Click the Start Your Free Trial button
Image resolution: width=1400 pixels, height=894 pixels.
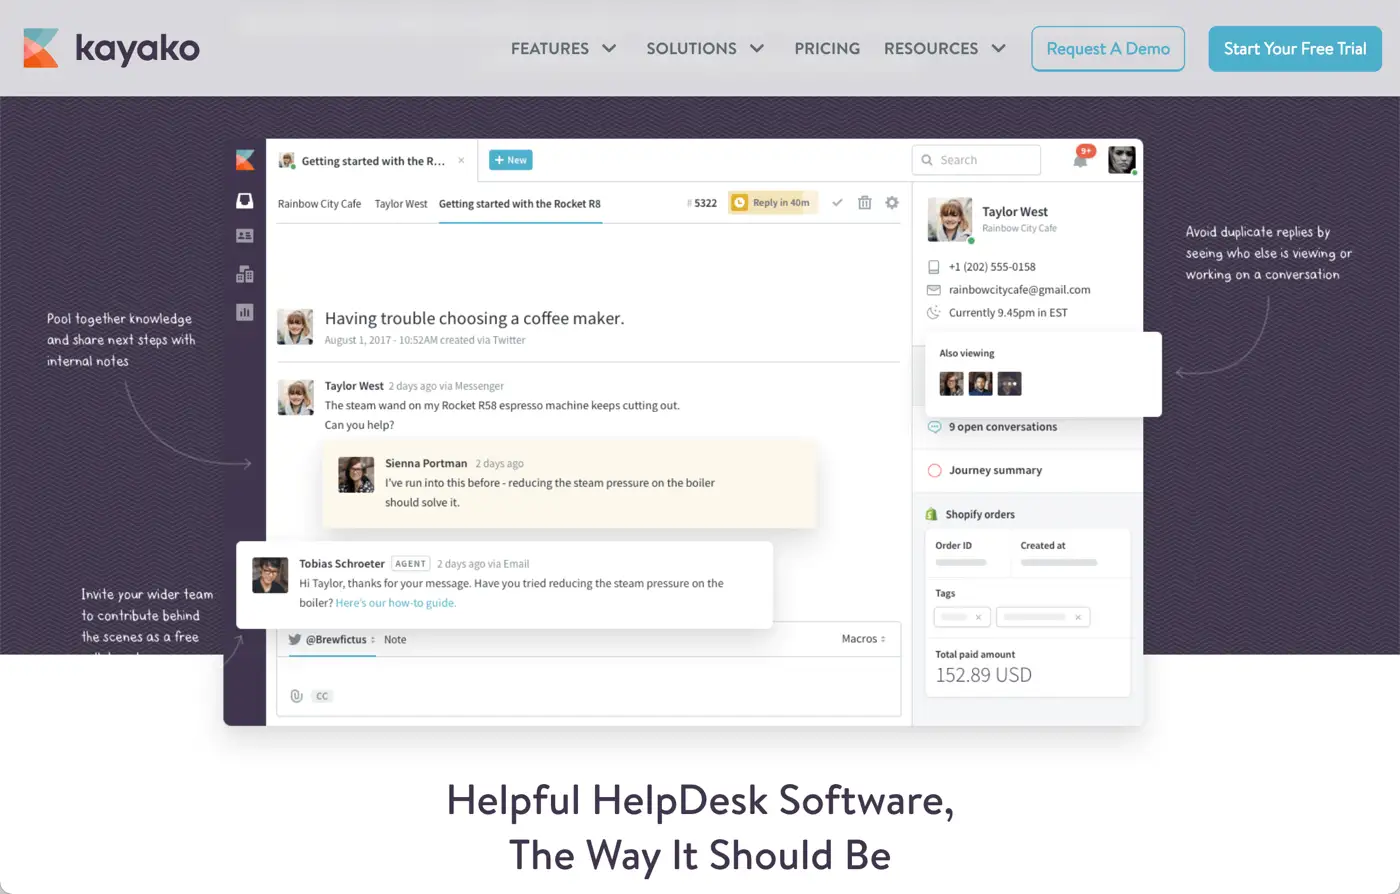pyautogui.click(x=1295, y=48)
